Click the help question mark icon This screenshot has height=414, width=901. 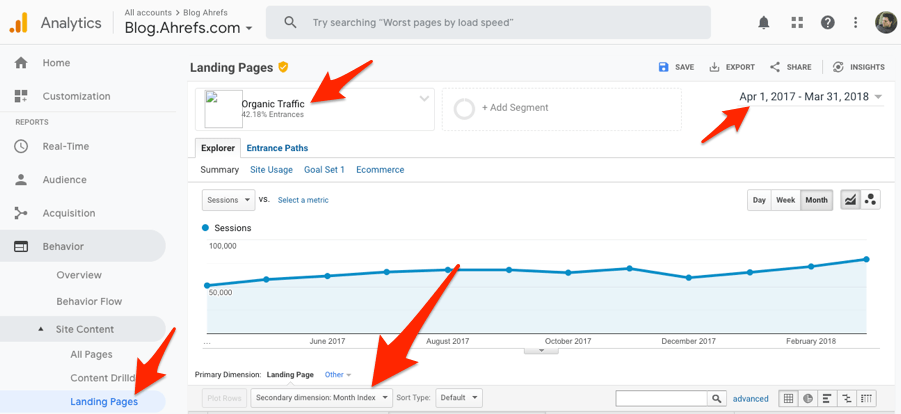827,22
